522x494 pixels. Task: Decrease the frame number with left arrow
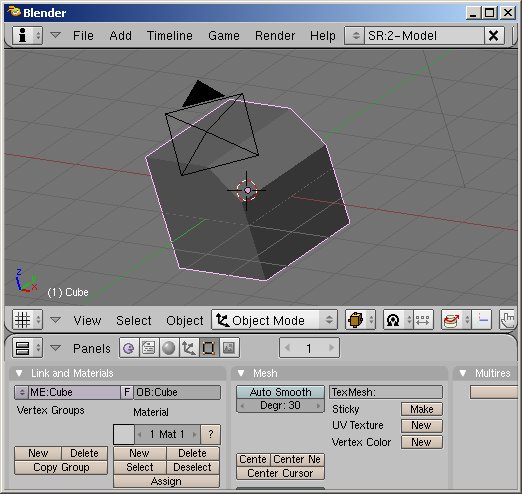(287, 348)
